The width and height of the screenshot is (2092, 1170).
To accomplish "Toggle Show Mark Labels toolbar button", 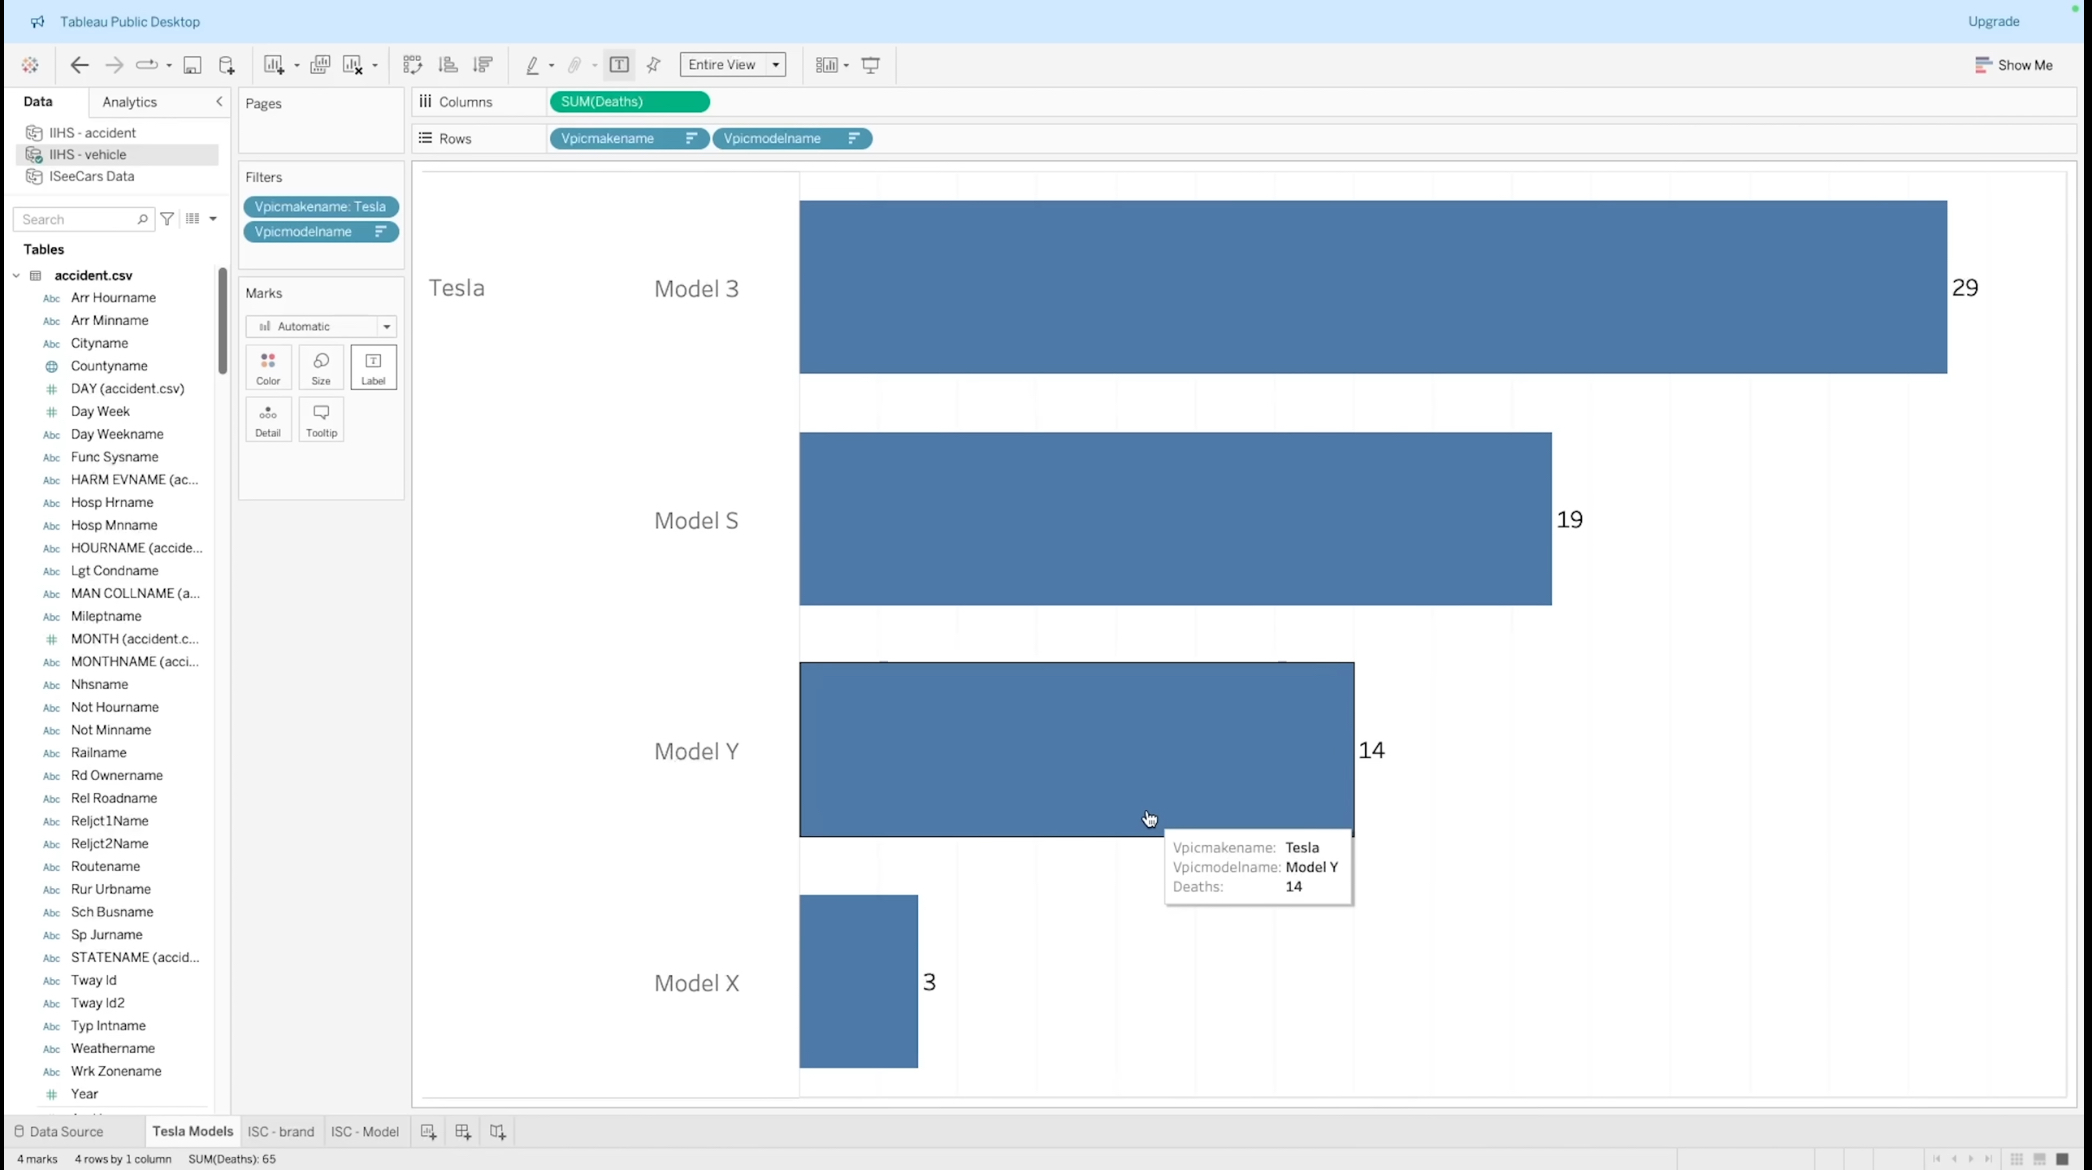I will 619,65.
